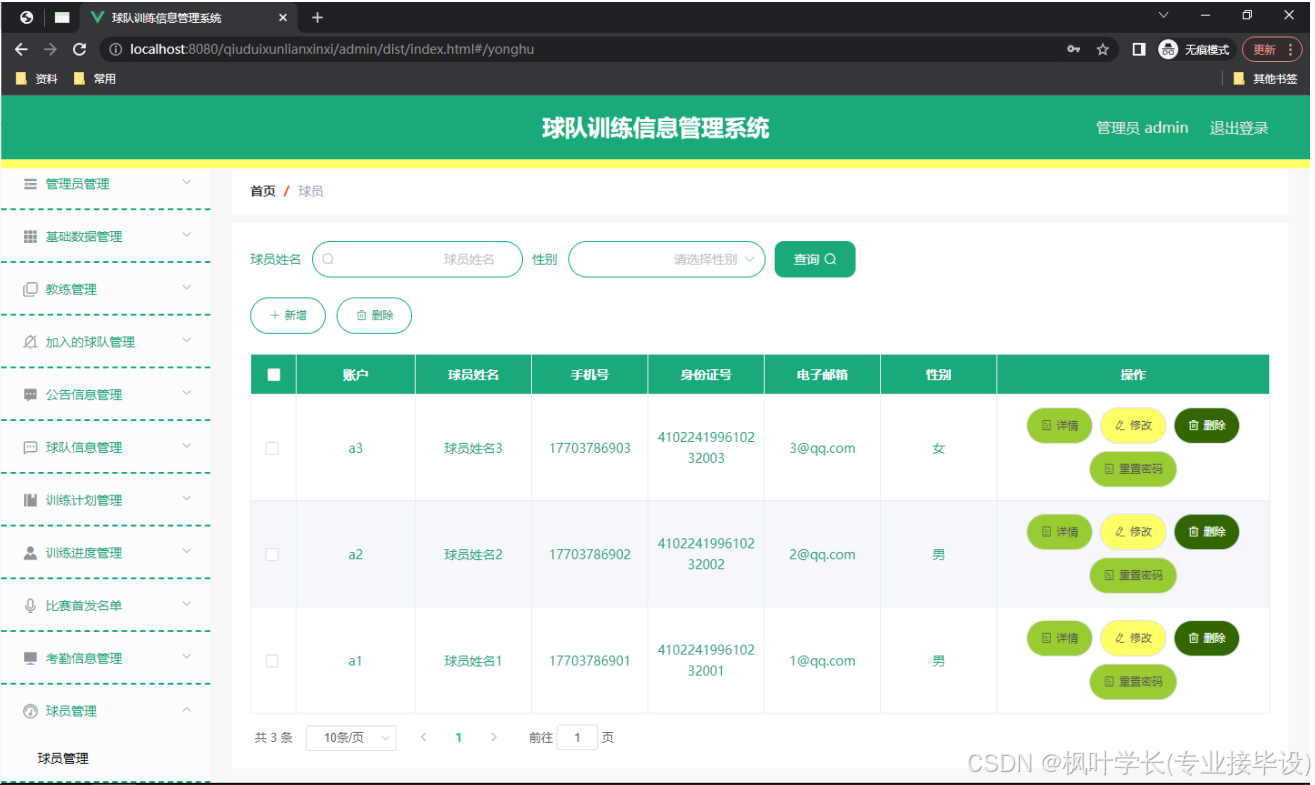1315x785 pixels.
Task: Click page number 1 in pagination
Action: click(x=459, y=738)
